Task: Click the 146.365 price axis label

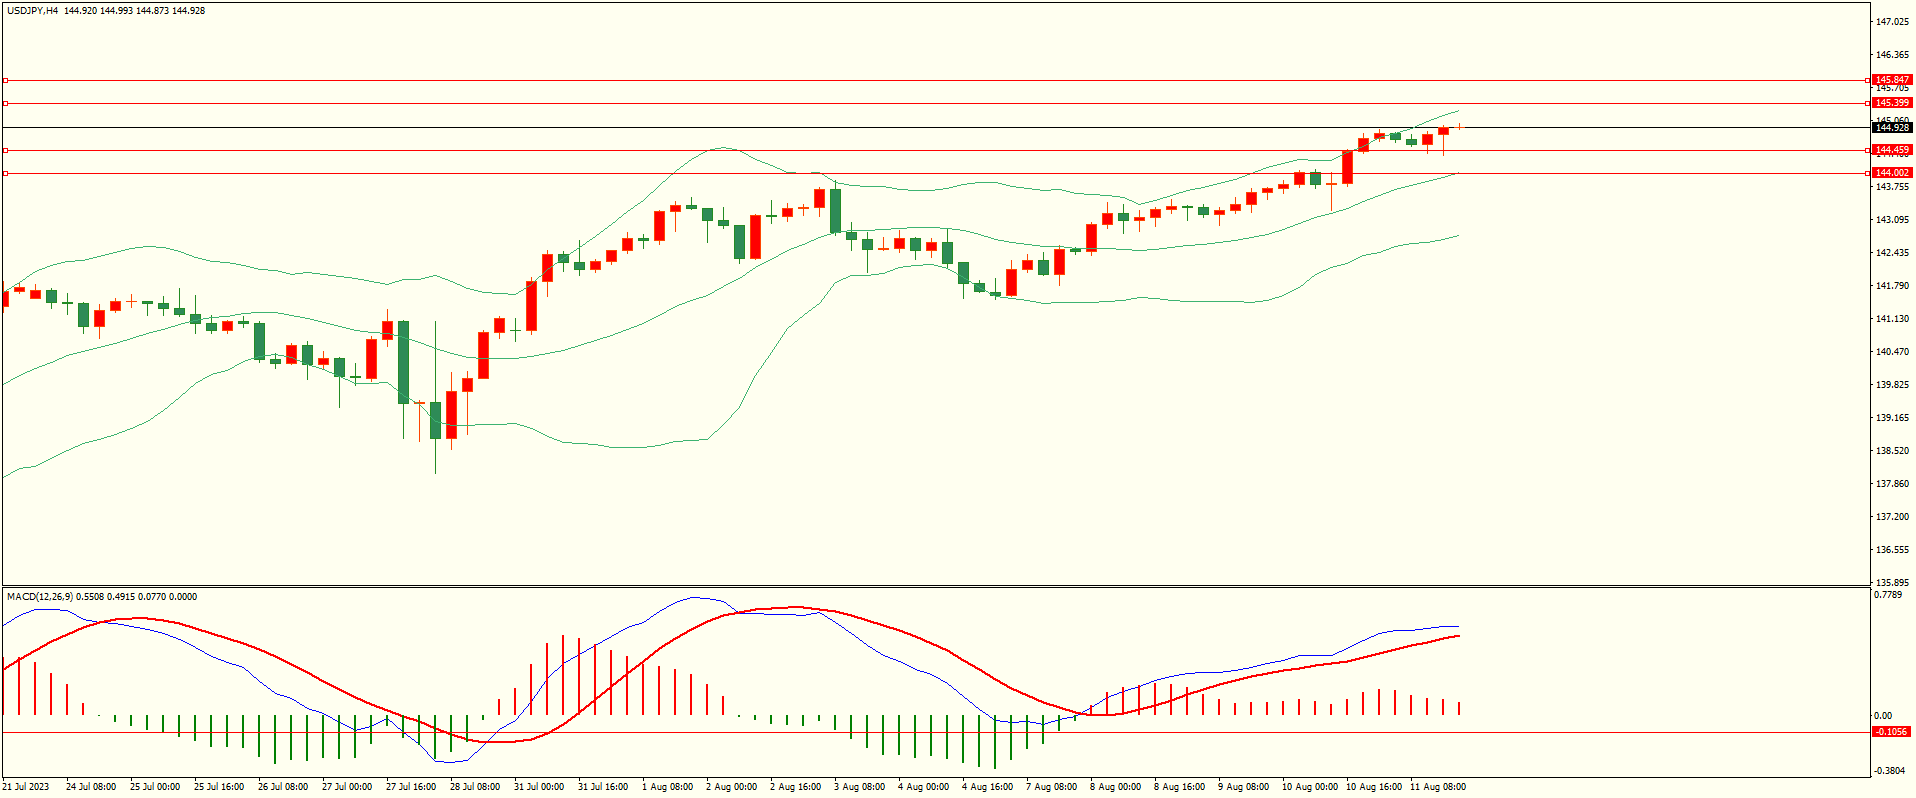Action: [1893, 55]
